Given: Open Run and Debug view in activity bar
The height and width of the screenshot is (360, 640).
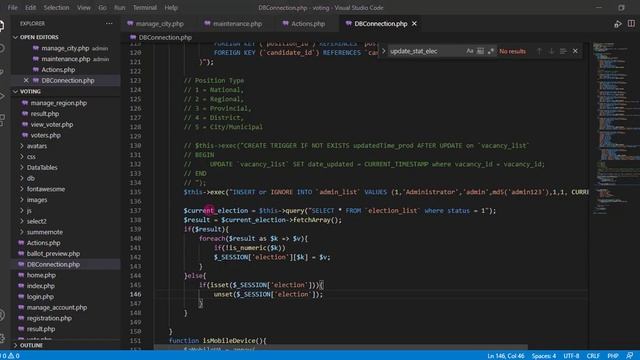Looking at the screenshot, I should click(x=2, y=96).
